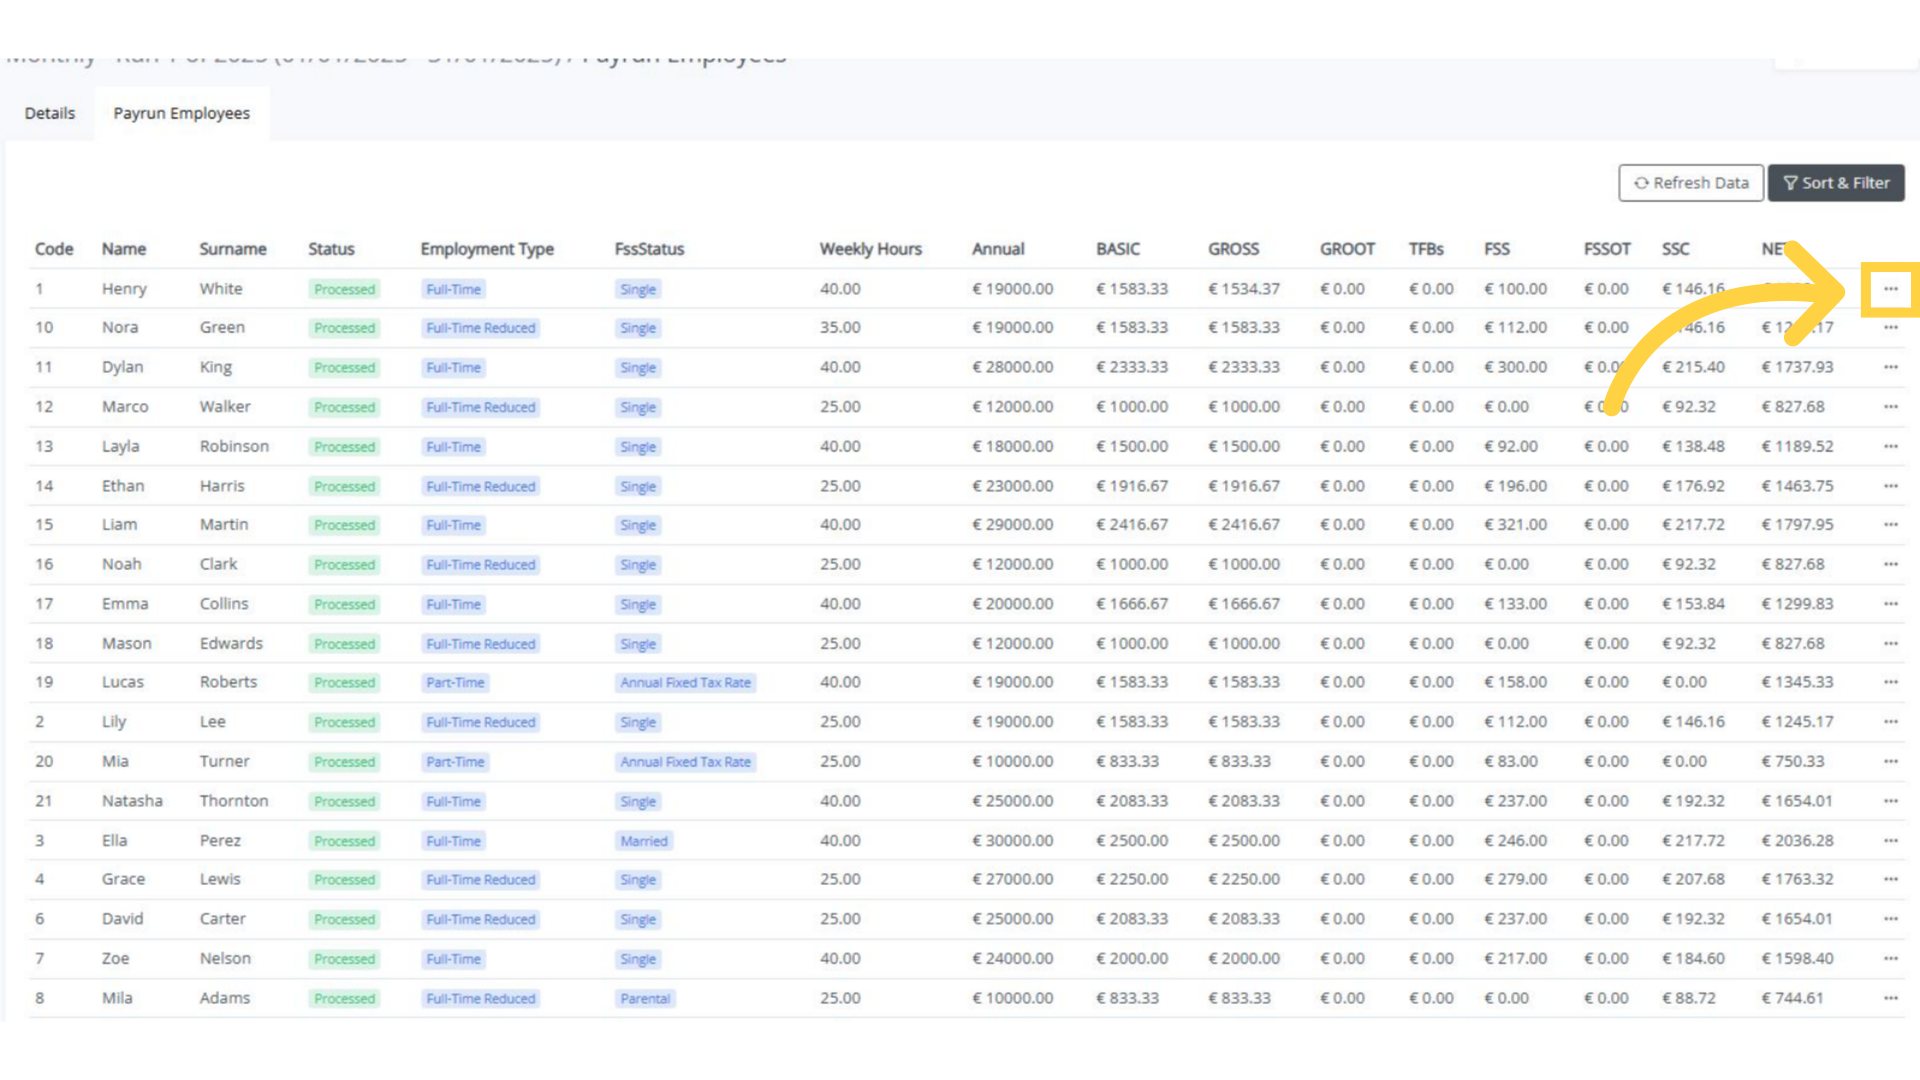Open actions menu for Layla Robinson
The image size is (1920, 1080).
1890,446
